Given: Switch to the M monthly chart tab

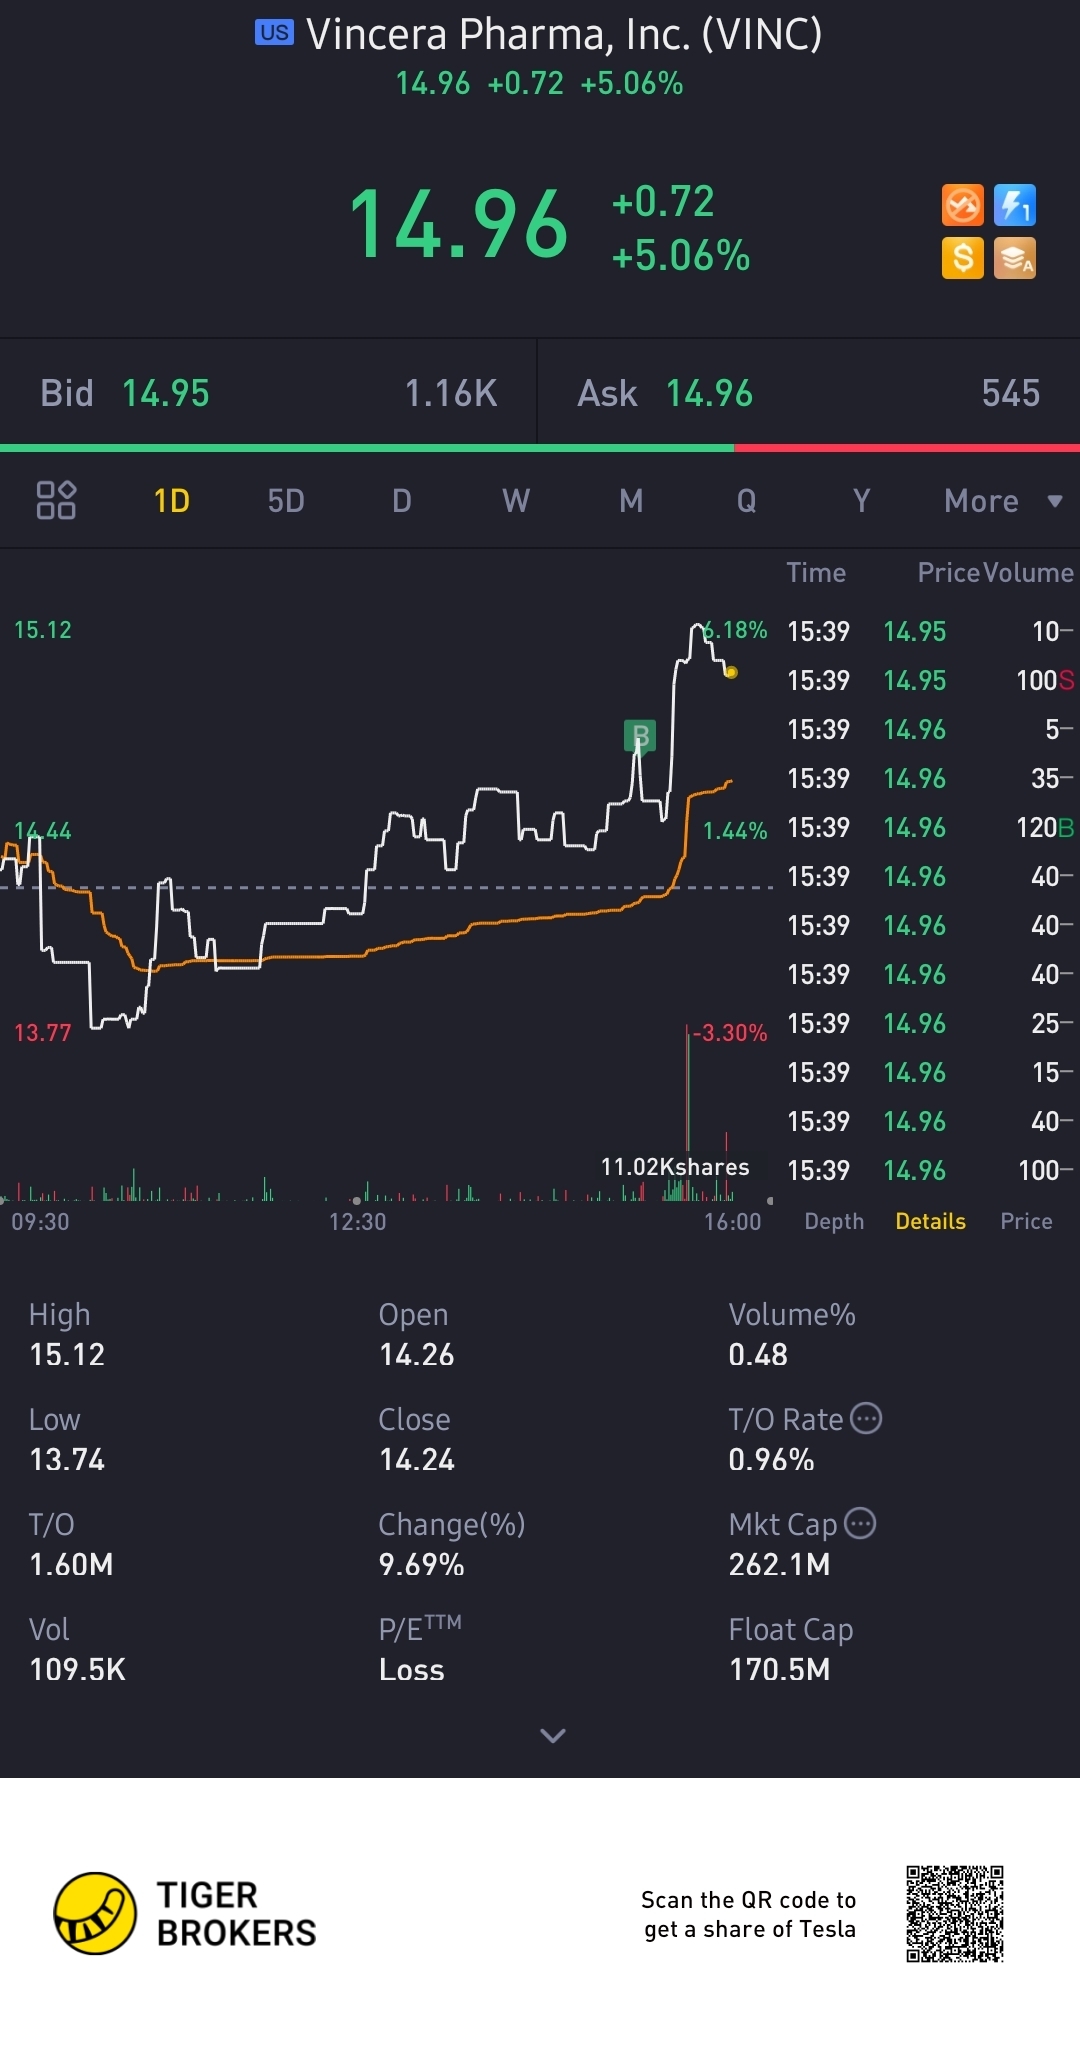Looking at the screenshot, I should point(631,500).
